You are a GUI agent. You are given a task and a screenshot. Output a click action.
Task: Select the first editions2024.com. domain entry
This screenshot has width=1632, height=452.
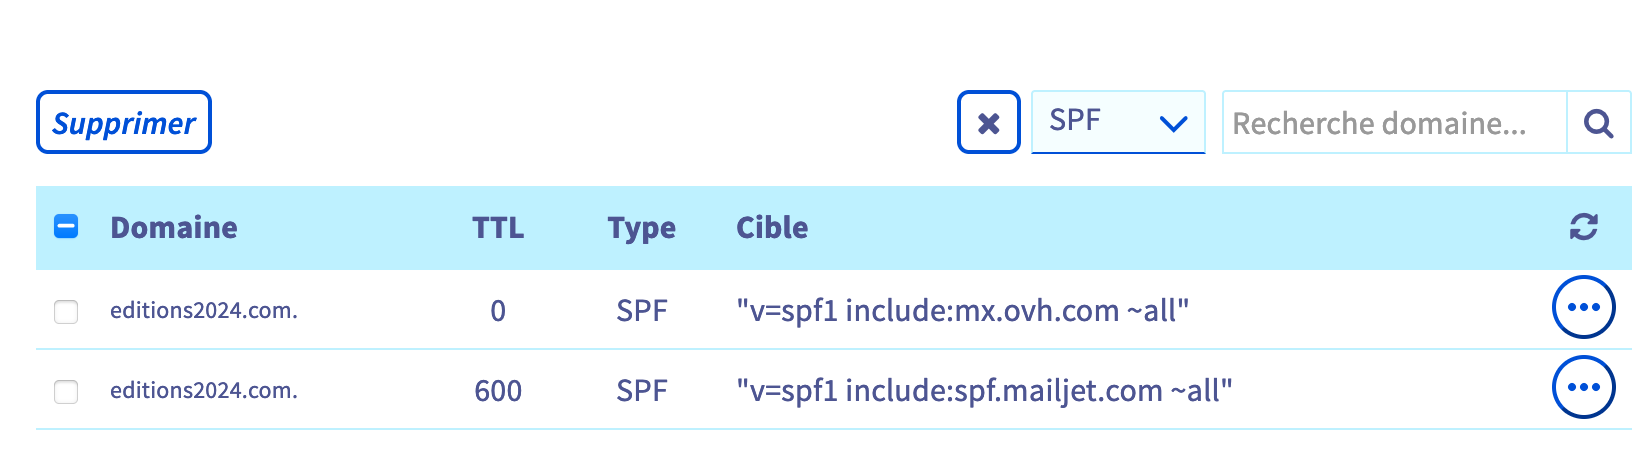pyautogui.click(x=204, y=311)
